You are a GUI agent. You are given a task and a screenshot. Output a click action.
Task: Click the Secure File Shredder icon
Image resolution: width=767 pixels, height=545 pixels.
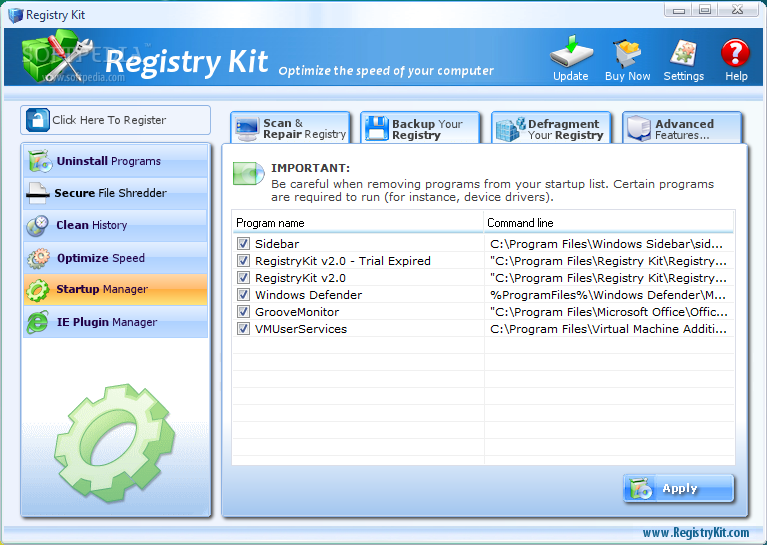pyautogui.click(x=38, y=193)
